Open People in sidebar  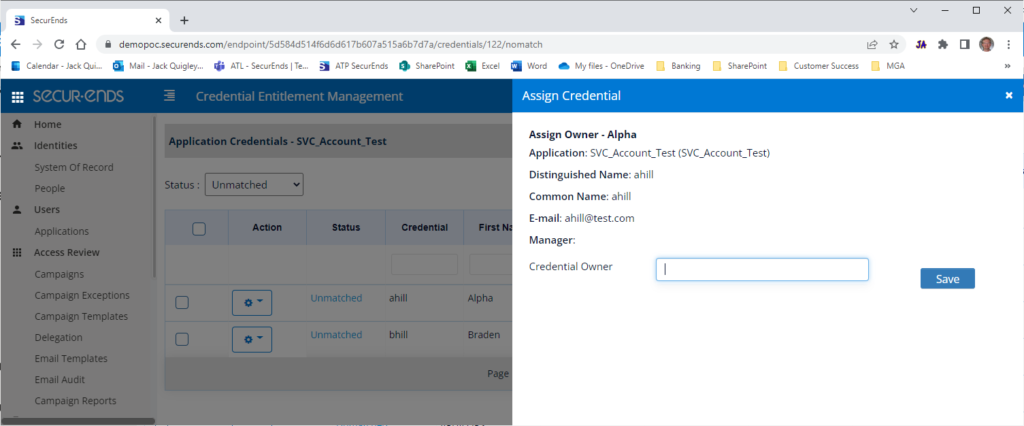click(x=50, y=188)
